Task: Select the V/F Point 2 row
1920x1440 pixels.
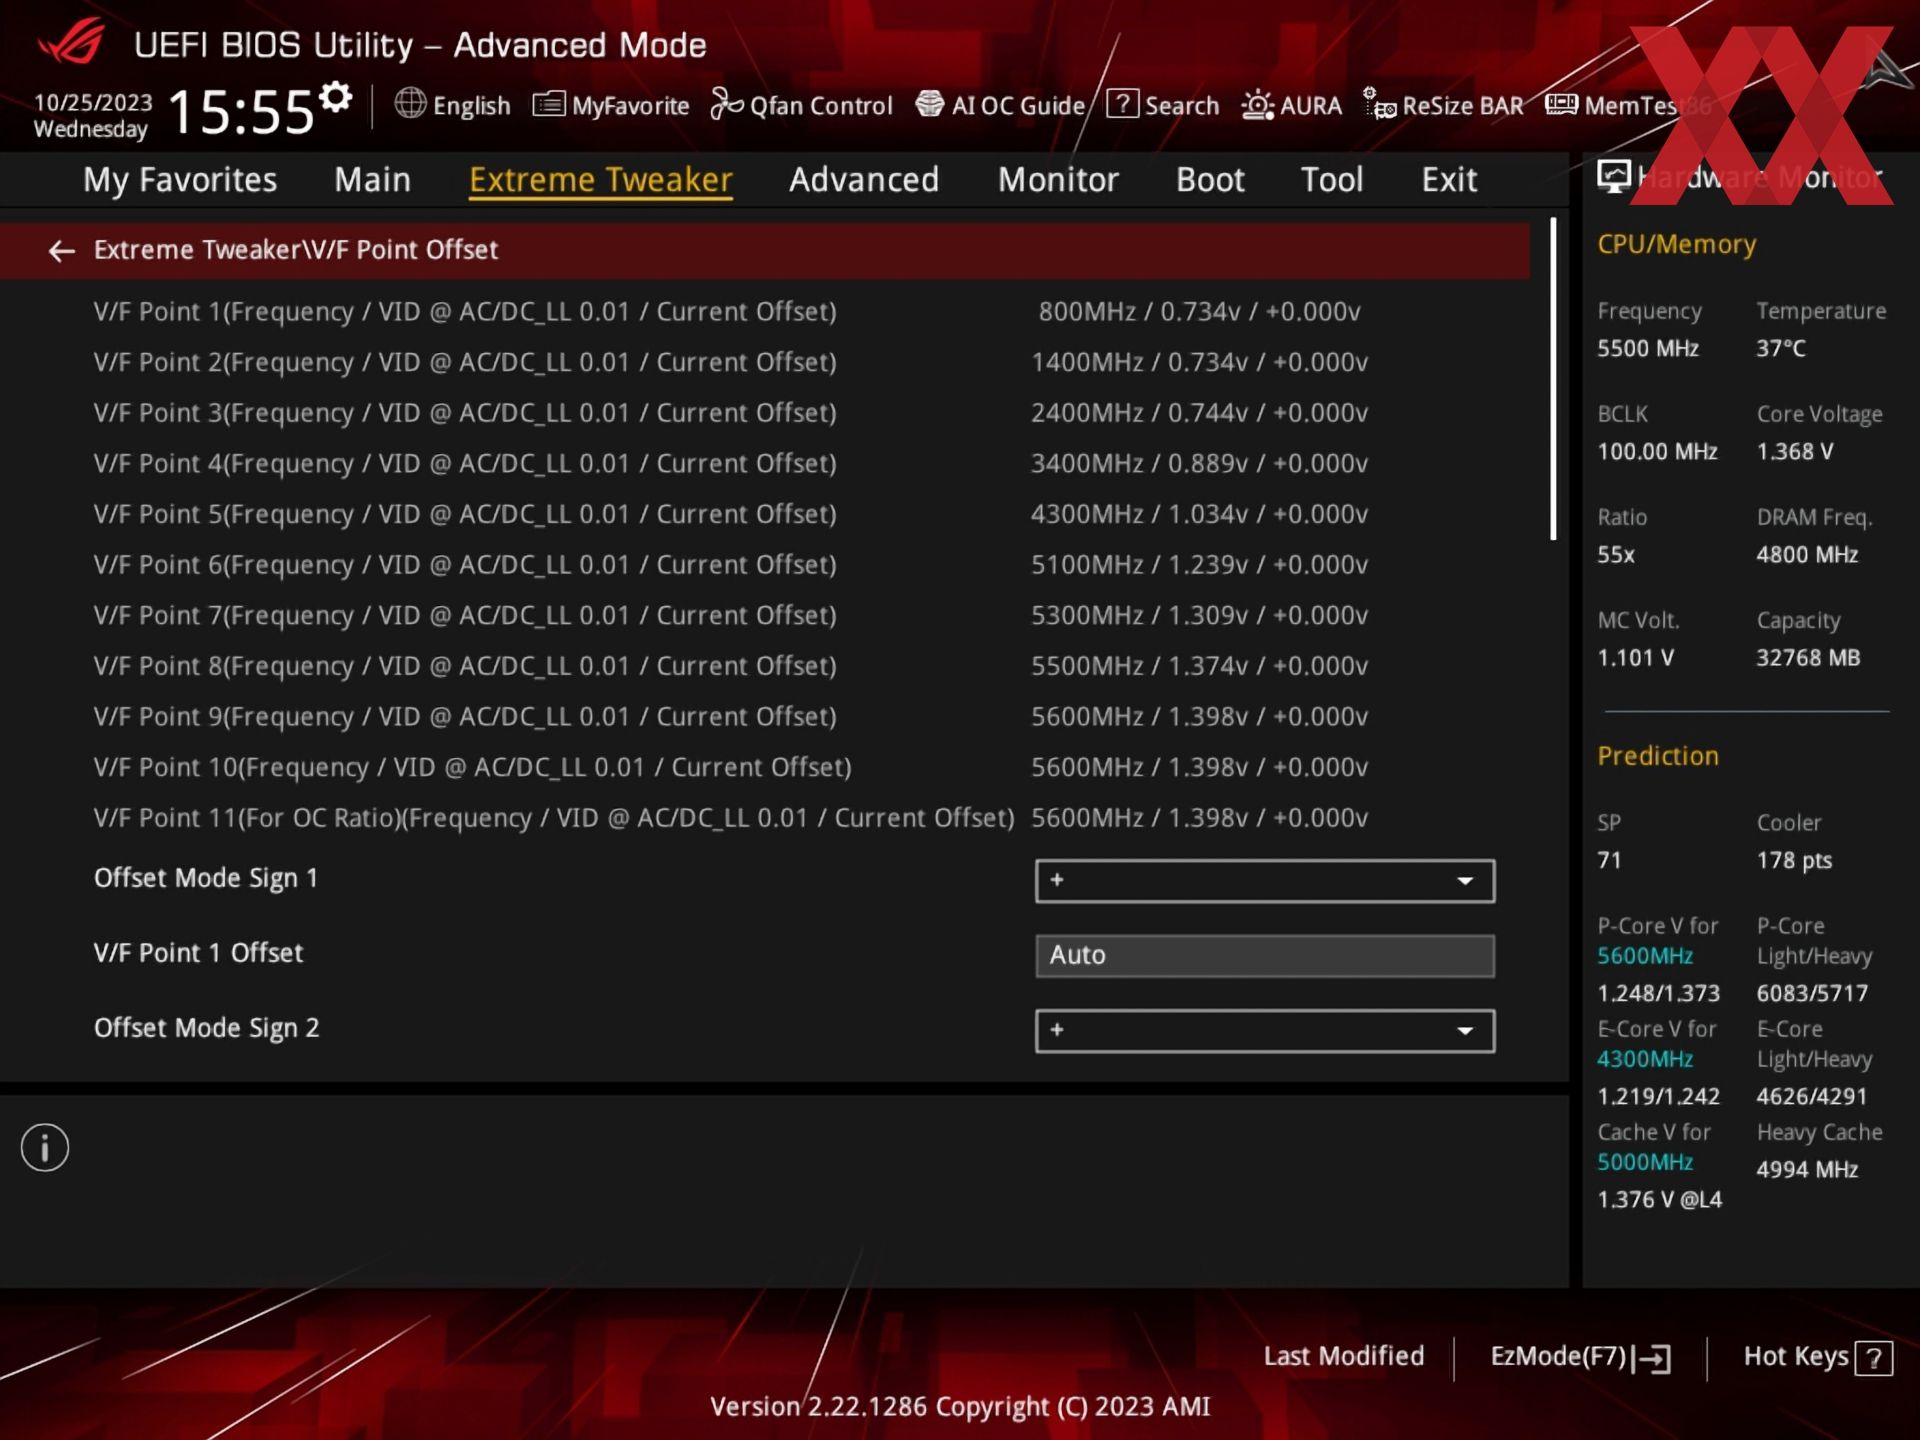Action: pos(765,363)
